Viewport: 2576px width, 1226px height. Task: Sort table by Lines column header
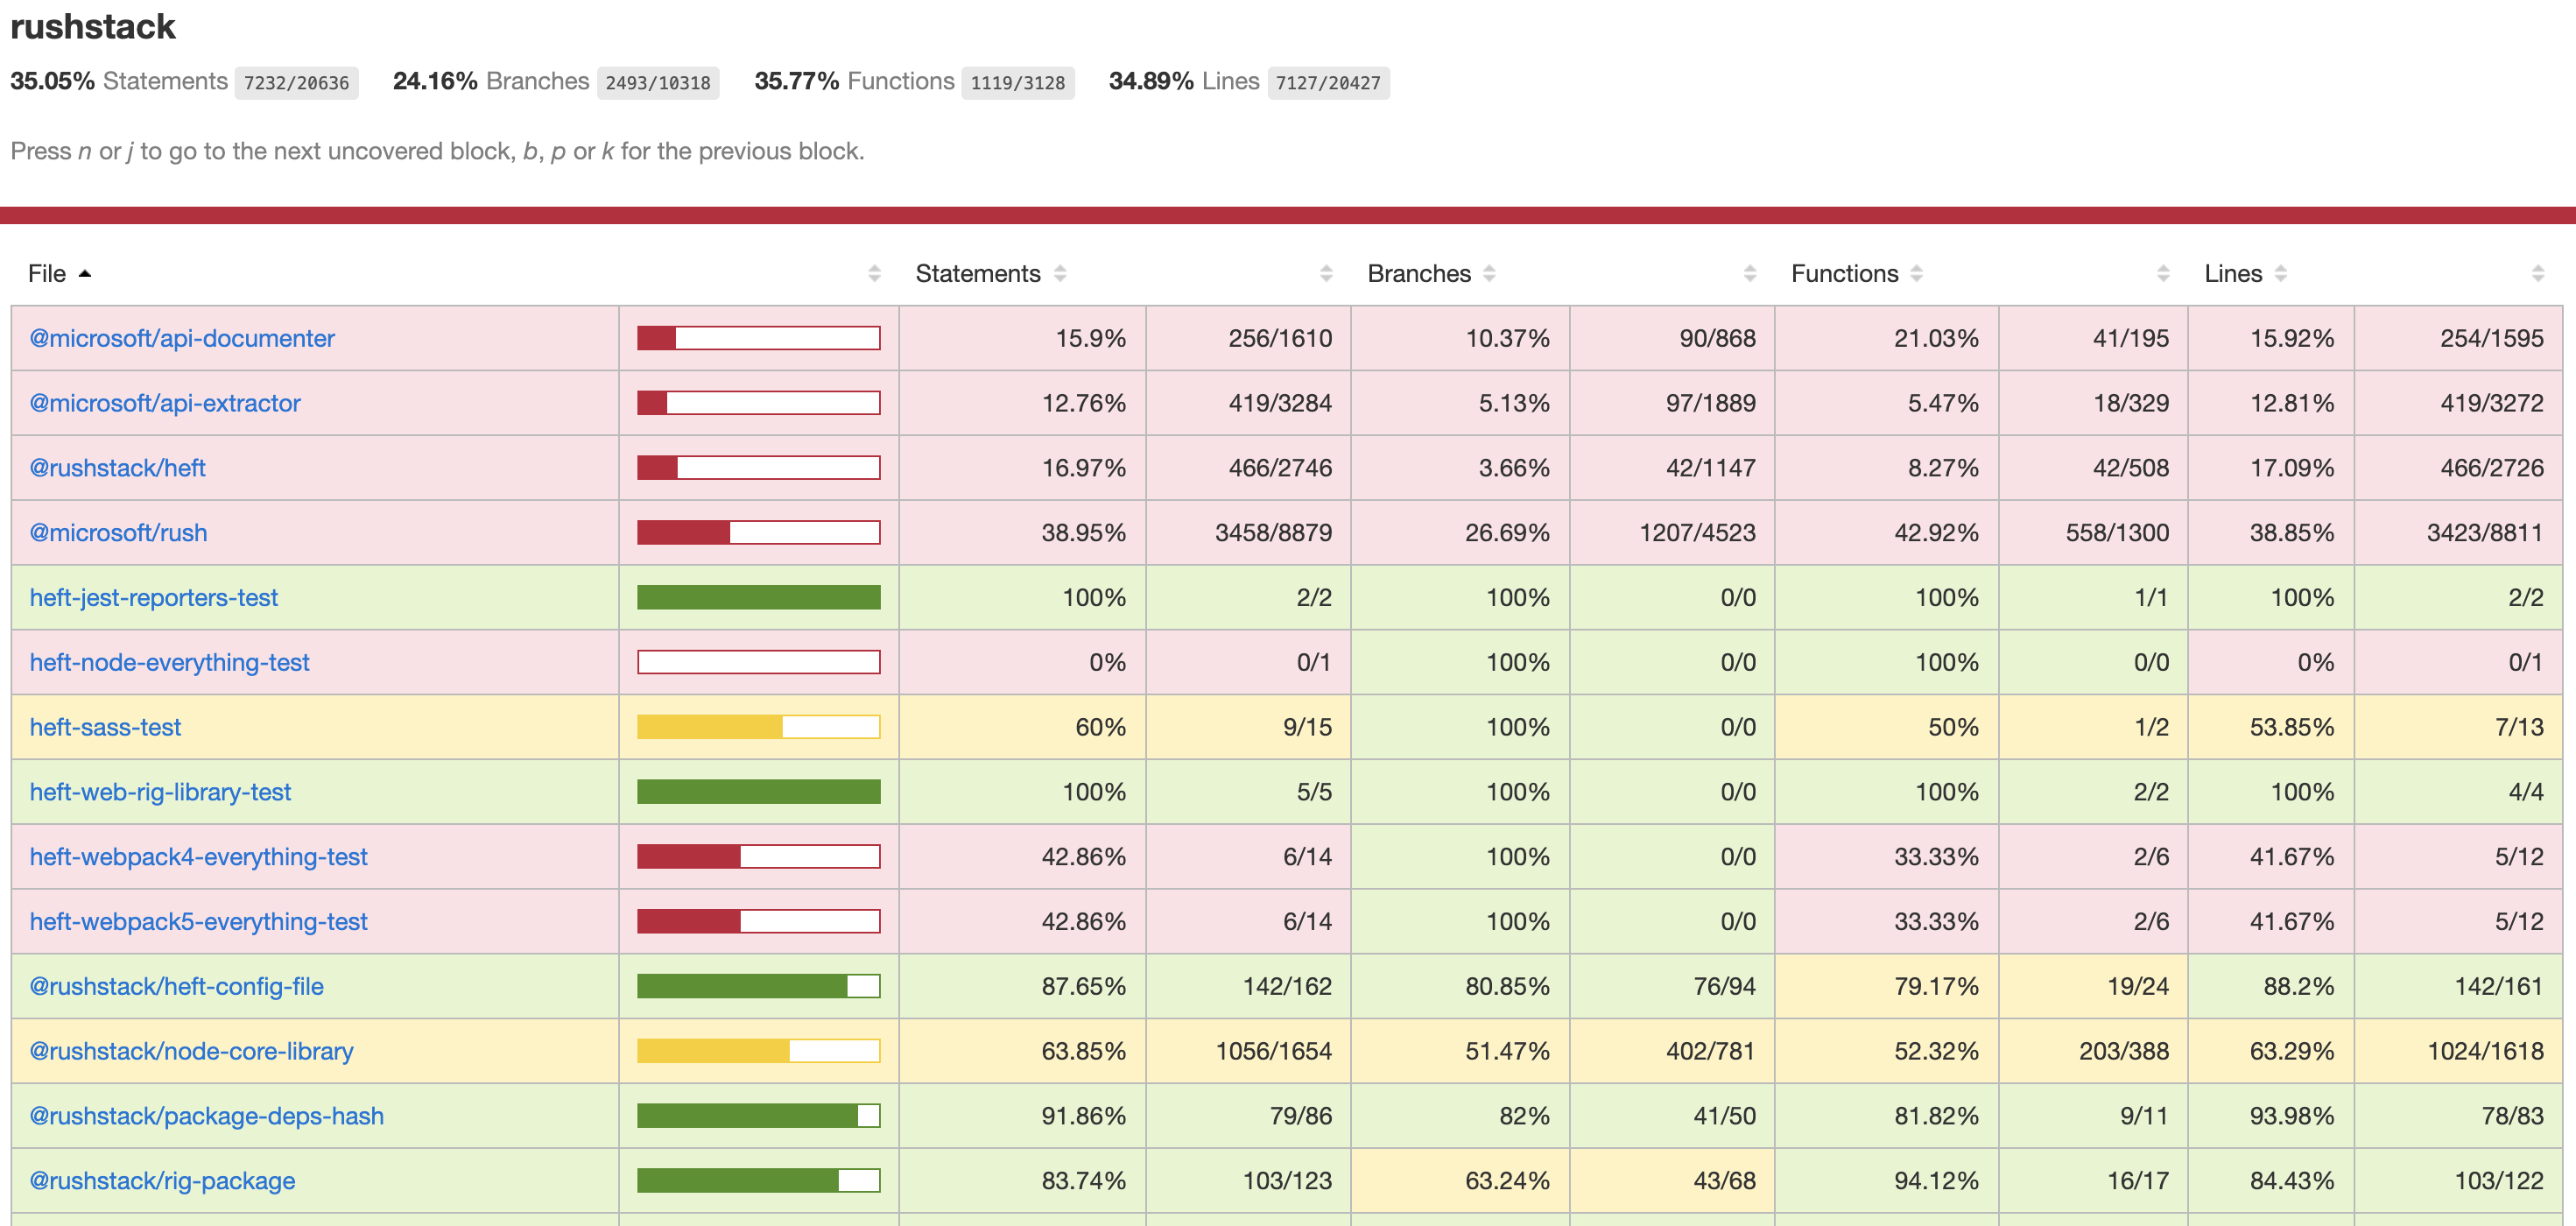tap(2232, 273)
